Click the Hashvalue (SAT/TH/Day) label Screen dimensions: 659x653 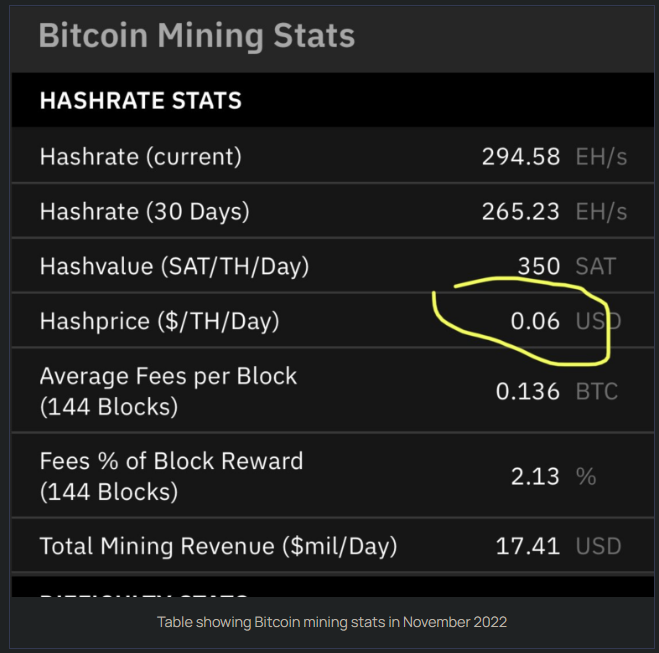pyautogui.click(x=174, y=266)
